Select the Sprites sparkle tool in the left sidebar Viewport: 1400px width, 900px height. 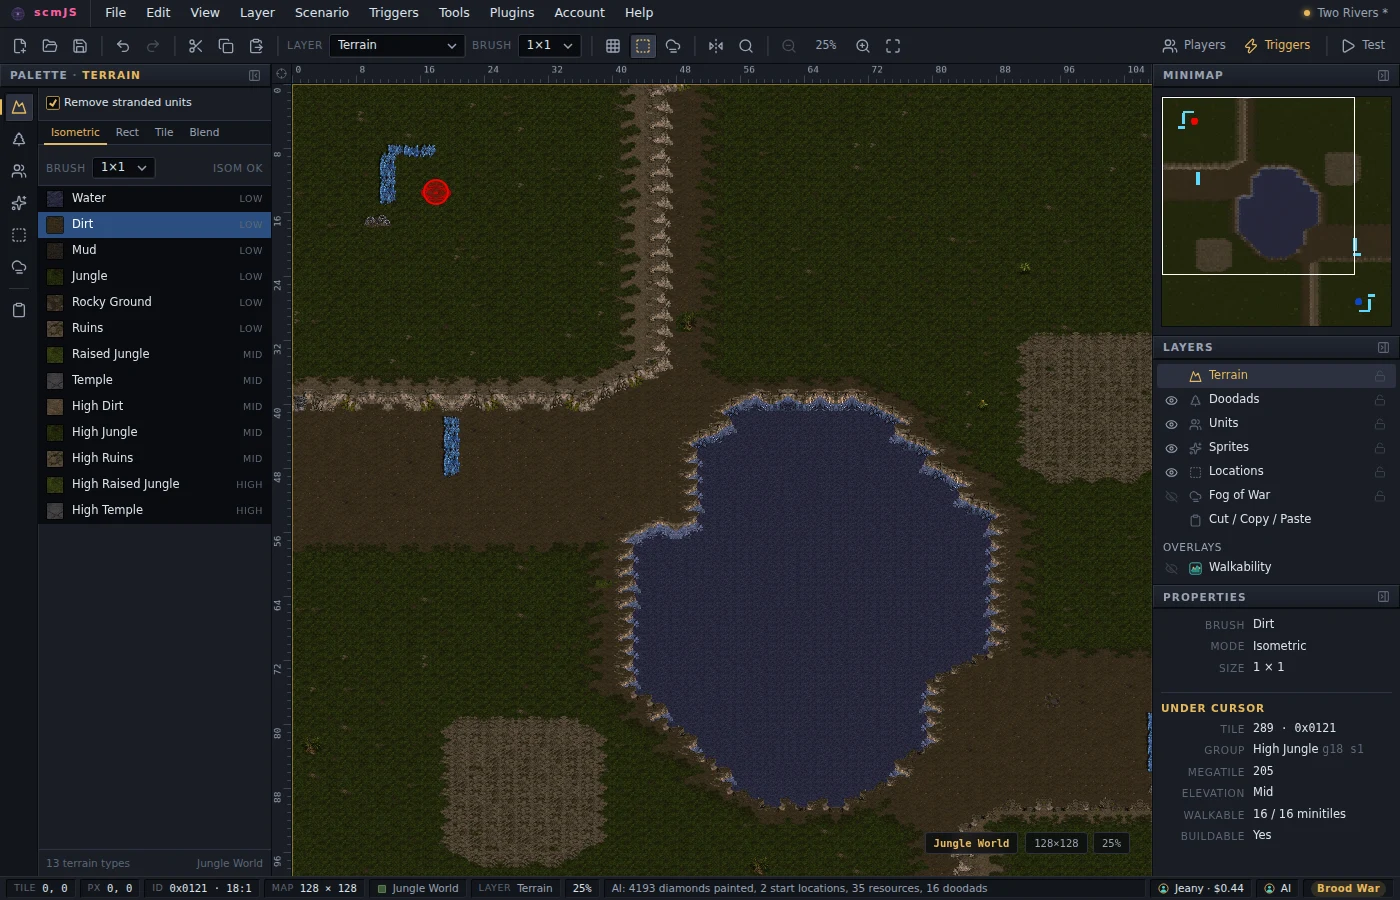tap(19, 203)
